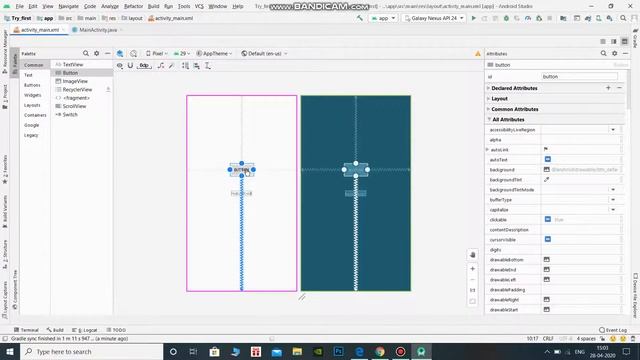Collapse the All Attributes section
This screenshot has height=360, width=640.
489,120
